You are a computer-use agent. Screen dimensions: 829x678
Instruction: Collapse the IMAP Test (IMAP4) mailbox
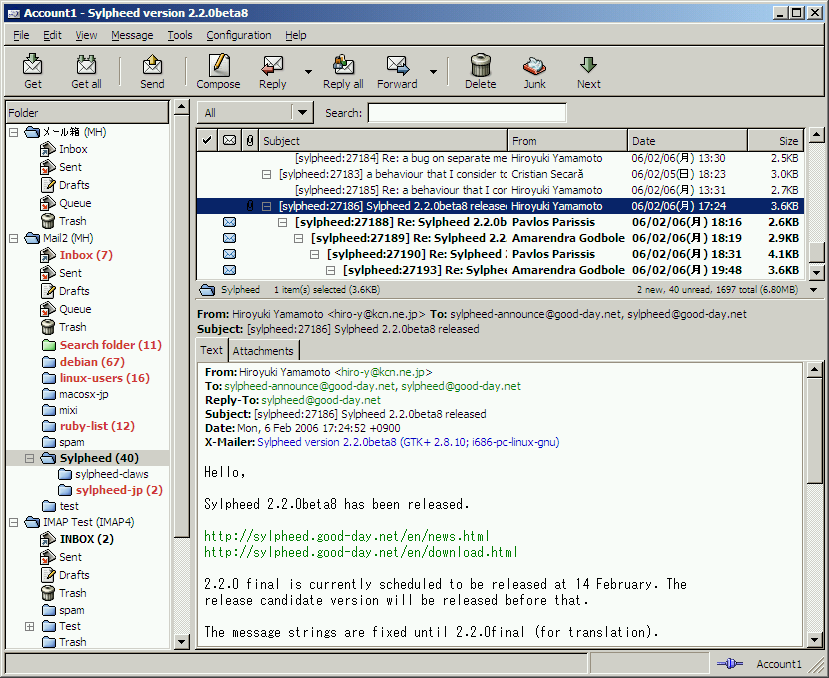pos(14,523)
